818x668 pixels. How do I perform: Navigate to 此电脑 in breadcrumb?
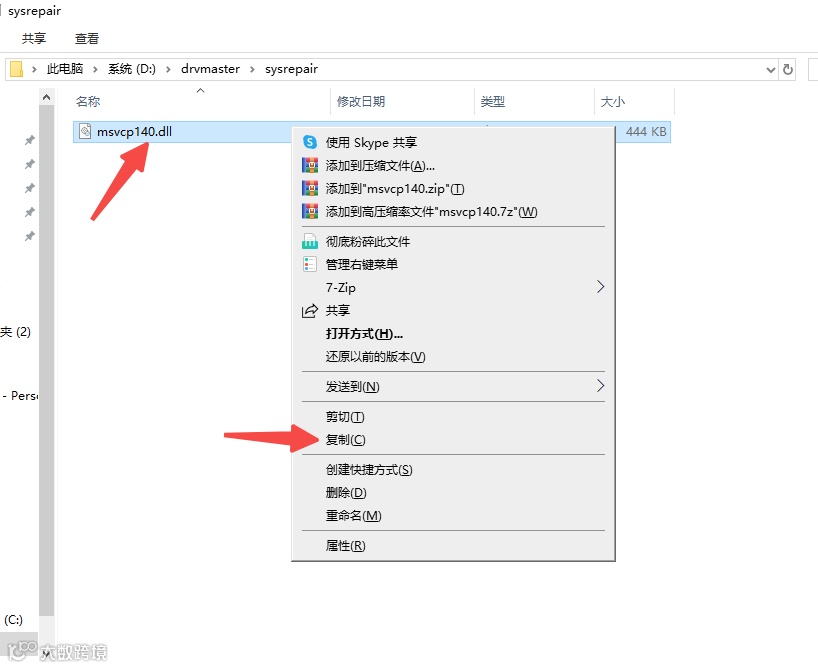pyautogui.click(x=65, y=69)
